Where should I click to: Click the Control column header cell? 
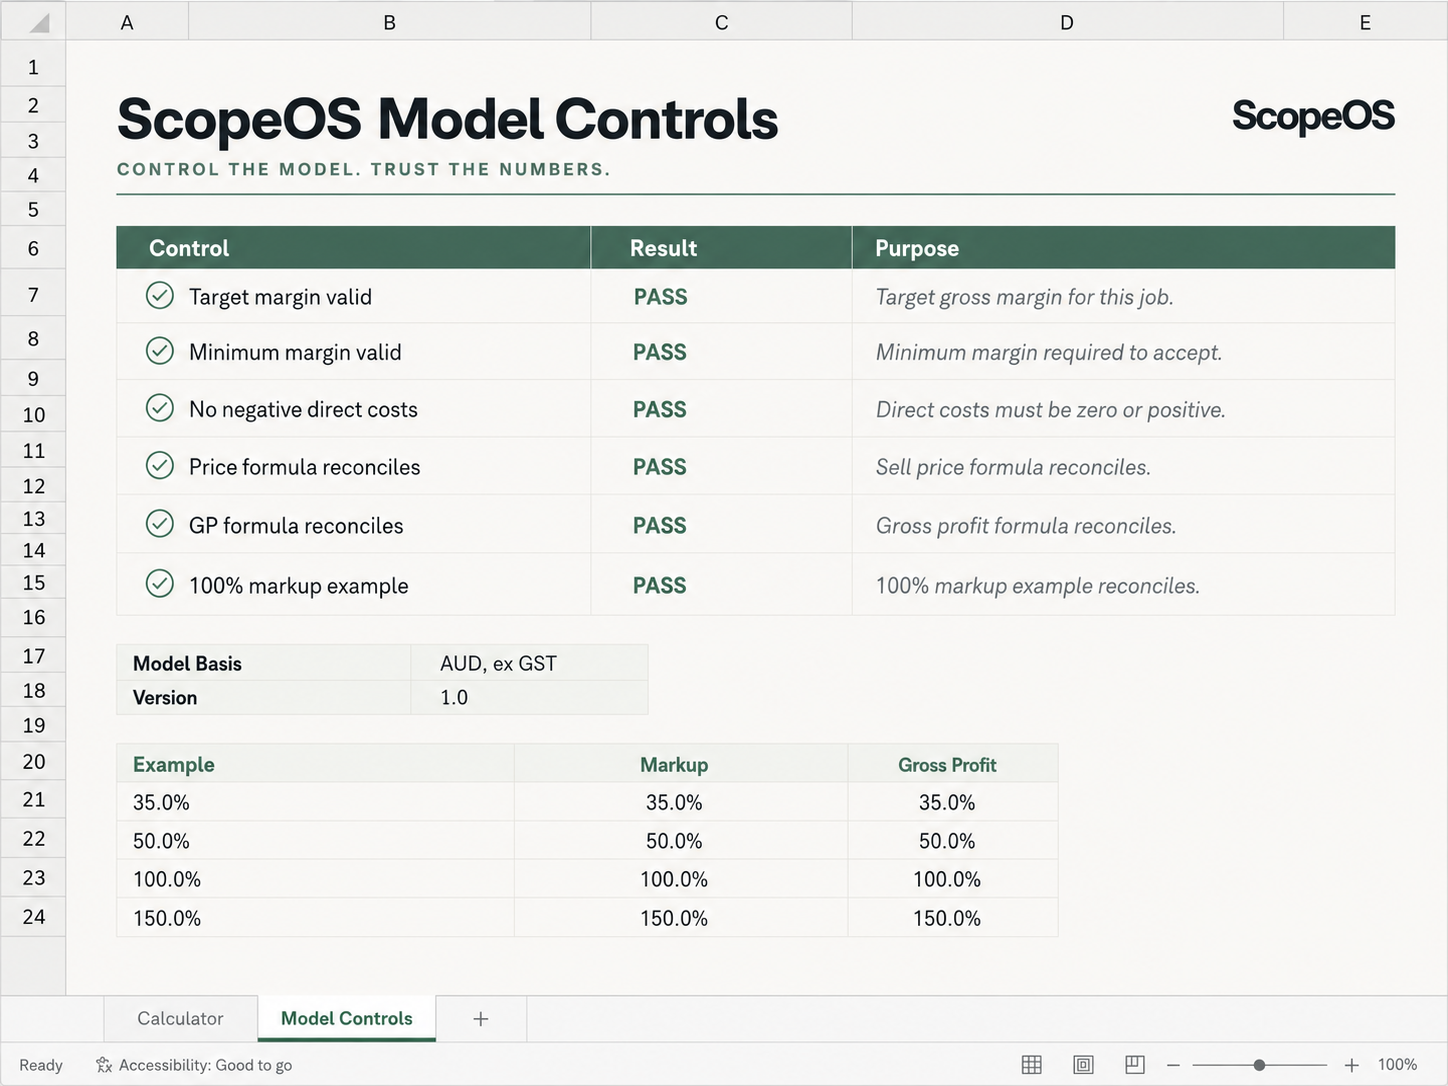tap(353, 248)
